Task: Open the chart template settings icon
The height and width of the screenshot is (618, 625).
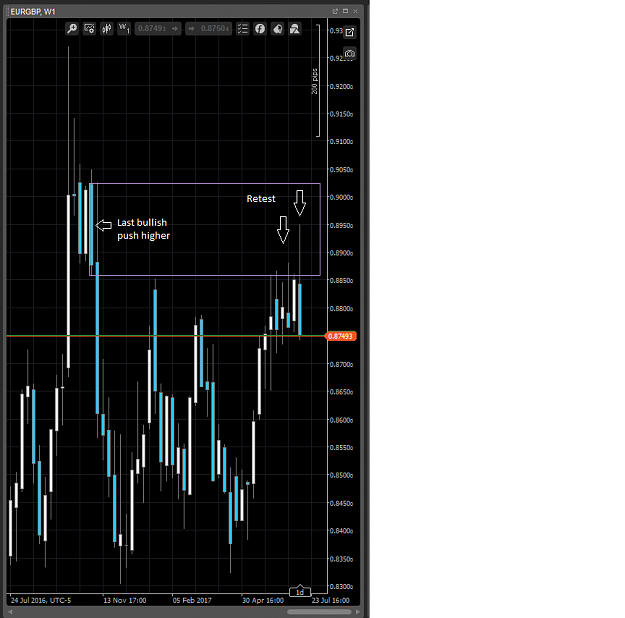Action: click(89, 29)
